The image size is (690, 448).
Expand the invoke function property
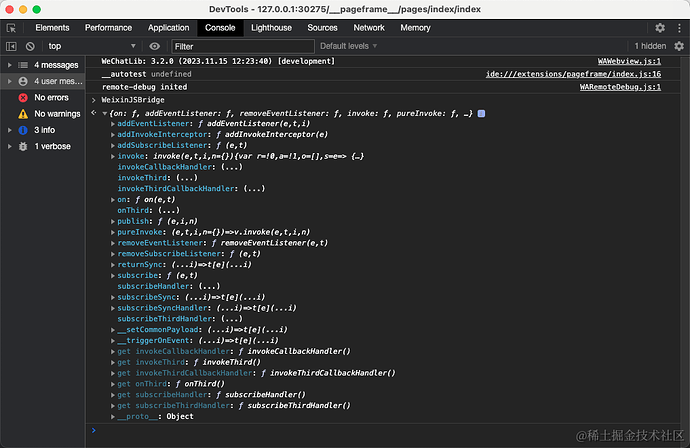(113, 156)
